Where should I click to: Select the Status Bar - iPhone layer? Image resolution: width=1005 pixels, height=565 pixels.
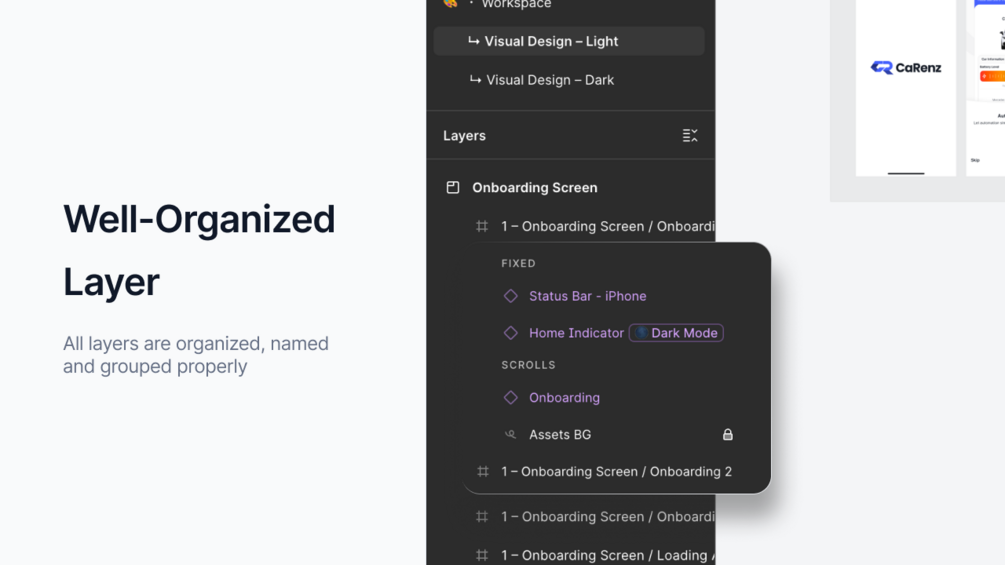587,296
